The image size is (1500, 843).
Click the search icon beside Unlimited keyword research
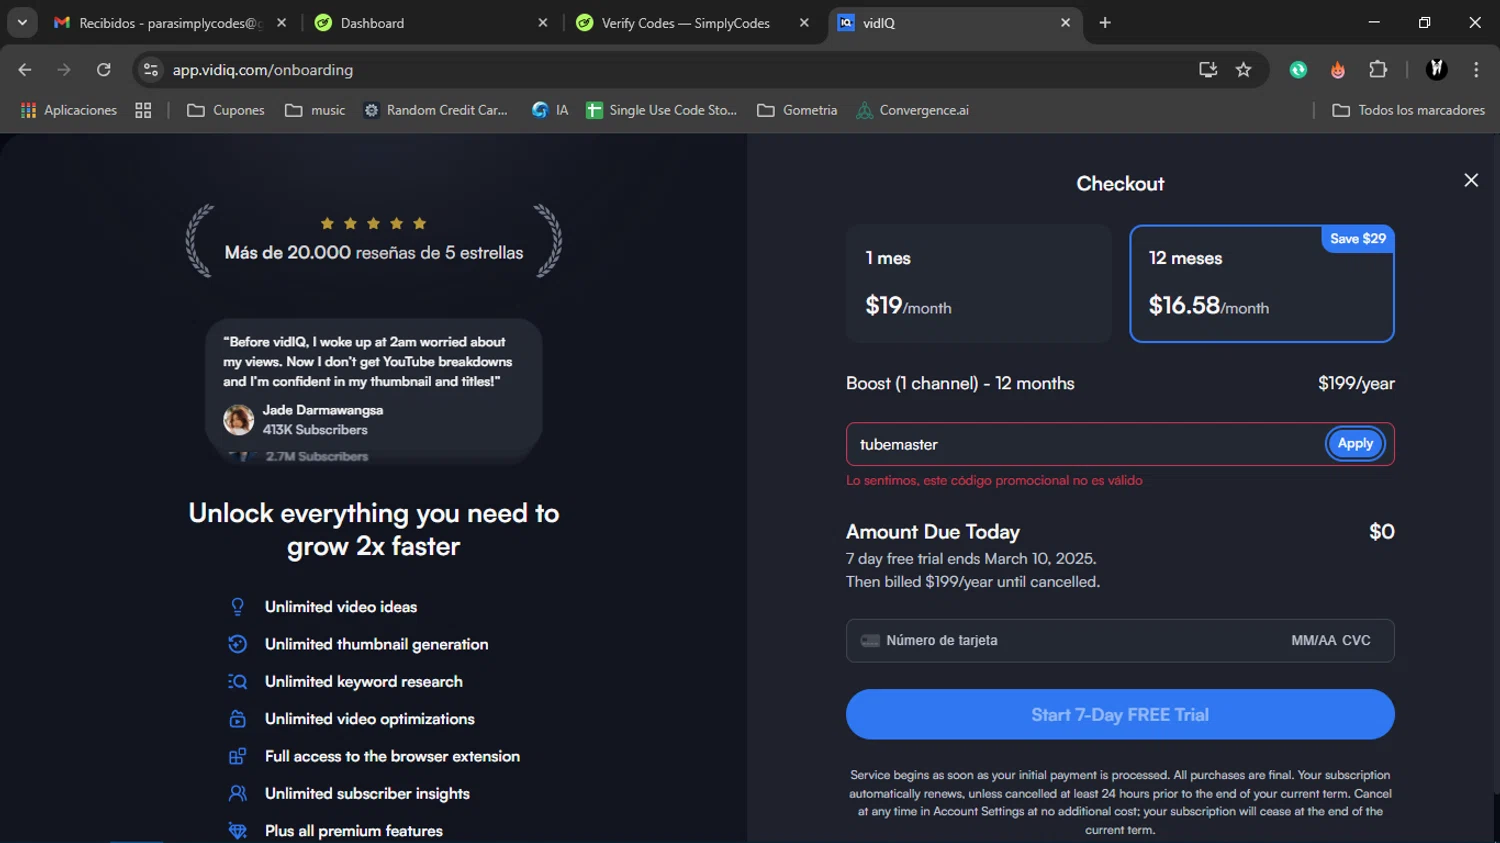point(237,682)
